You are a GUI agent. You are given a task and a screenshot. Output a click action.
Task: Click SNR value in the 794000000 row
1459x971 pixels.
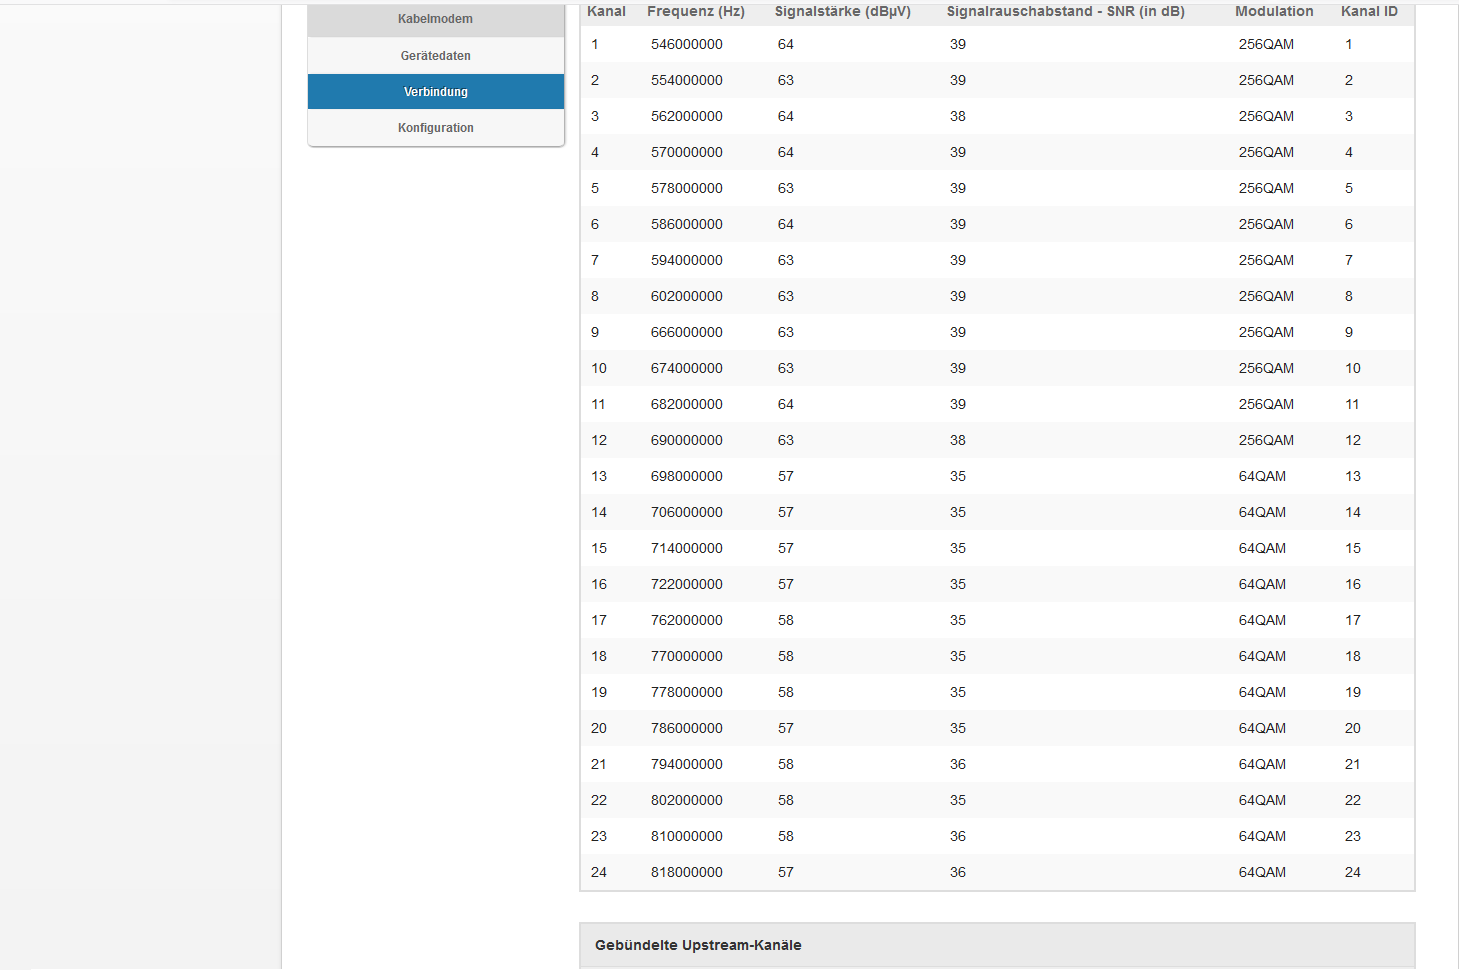point(958,764)
